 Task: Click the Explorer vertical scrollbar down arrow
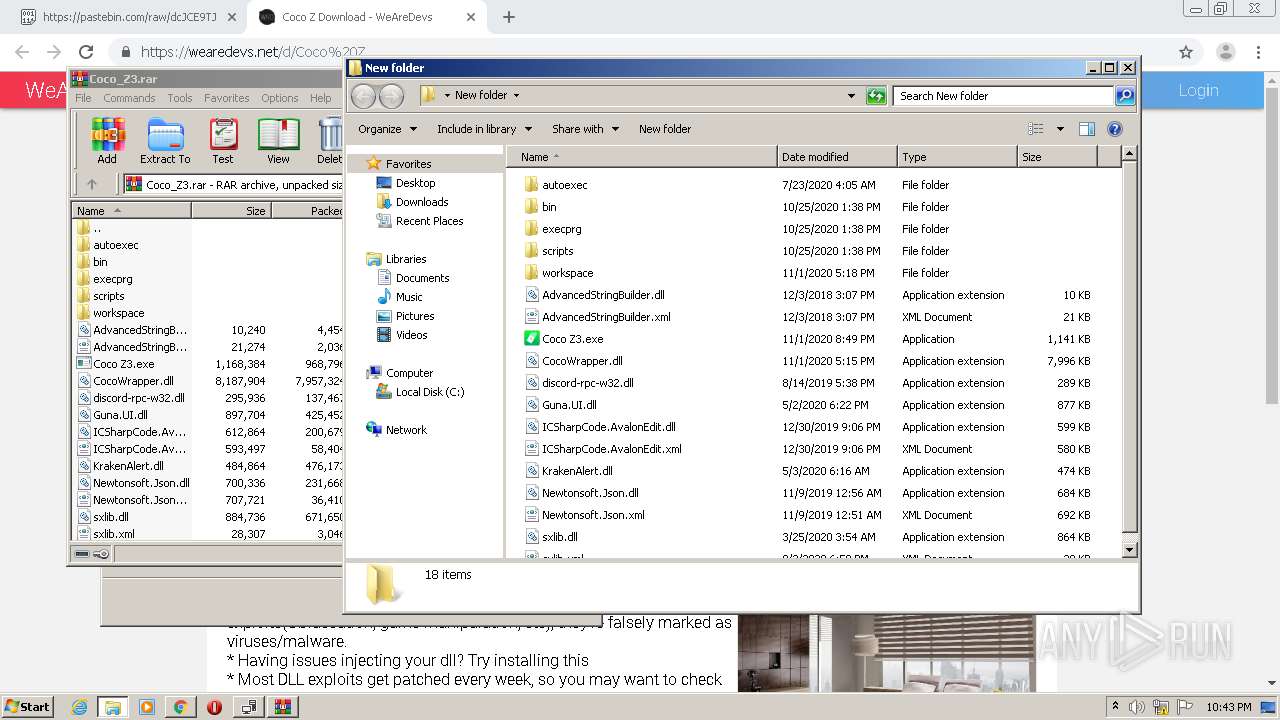pyautogui.click(x=1129, y=550)
